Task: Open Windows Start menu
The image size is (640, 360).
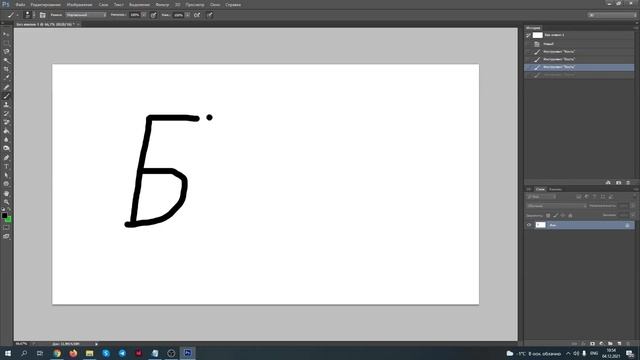Action: point(8,353)
